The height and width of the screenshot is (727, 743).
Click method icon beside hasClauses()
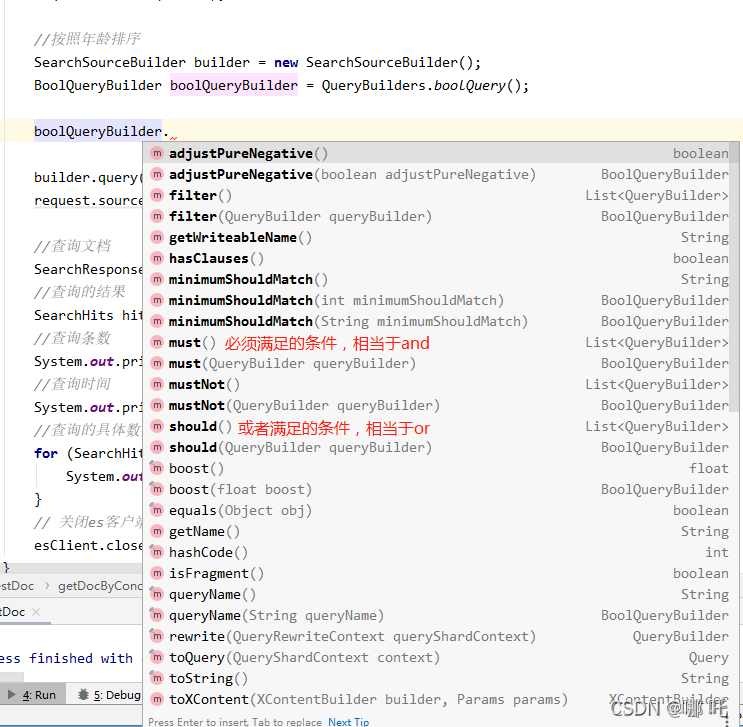pos(157,258)
